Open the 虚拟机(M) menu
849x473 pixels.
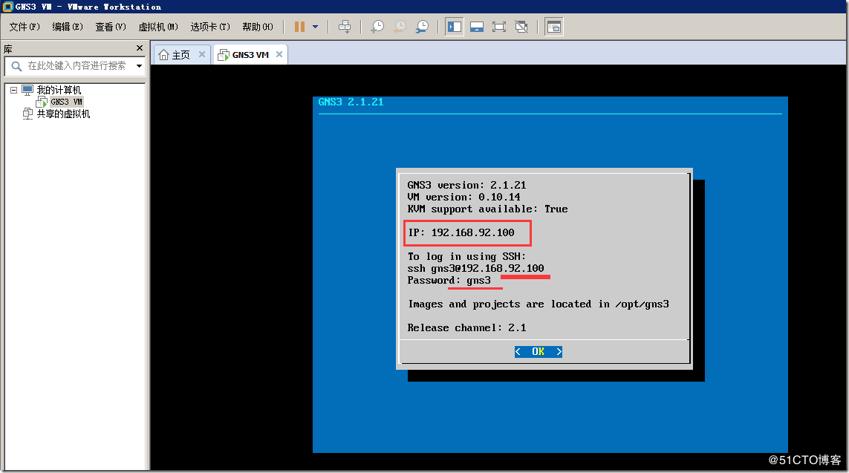(x=158, y=27)
